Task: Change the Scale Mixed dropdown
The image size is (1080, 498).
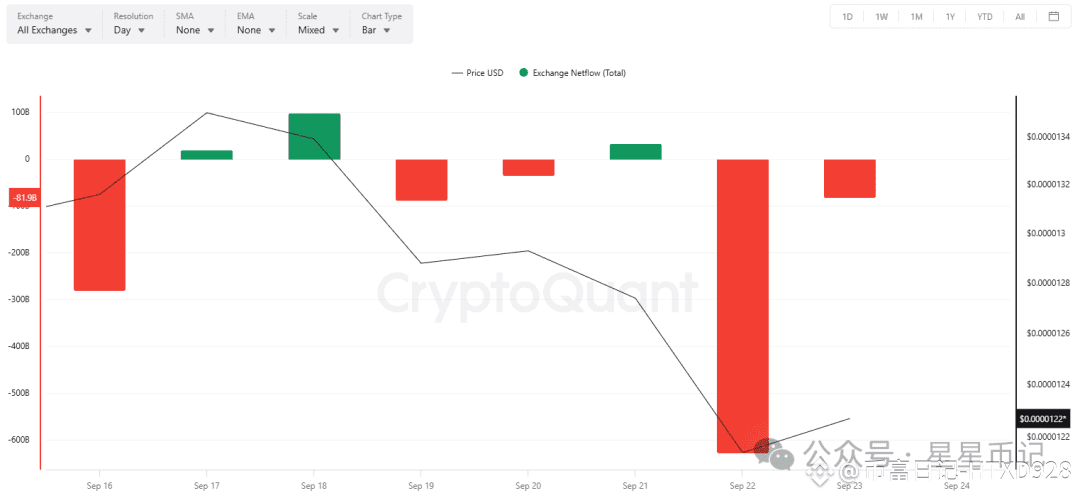Action: pos(318,25)
